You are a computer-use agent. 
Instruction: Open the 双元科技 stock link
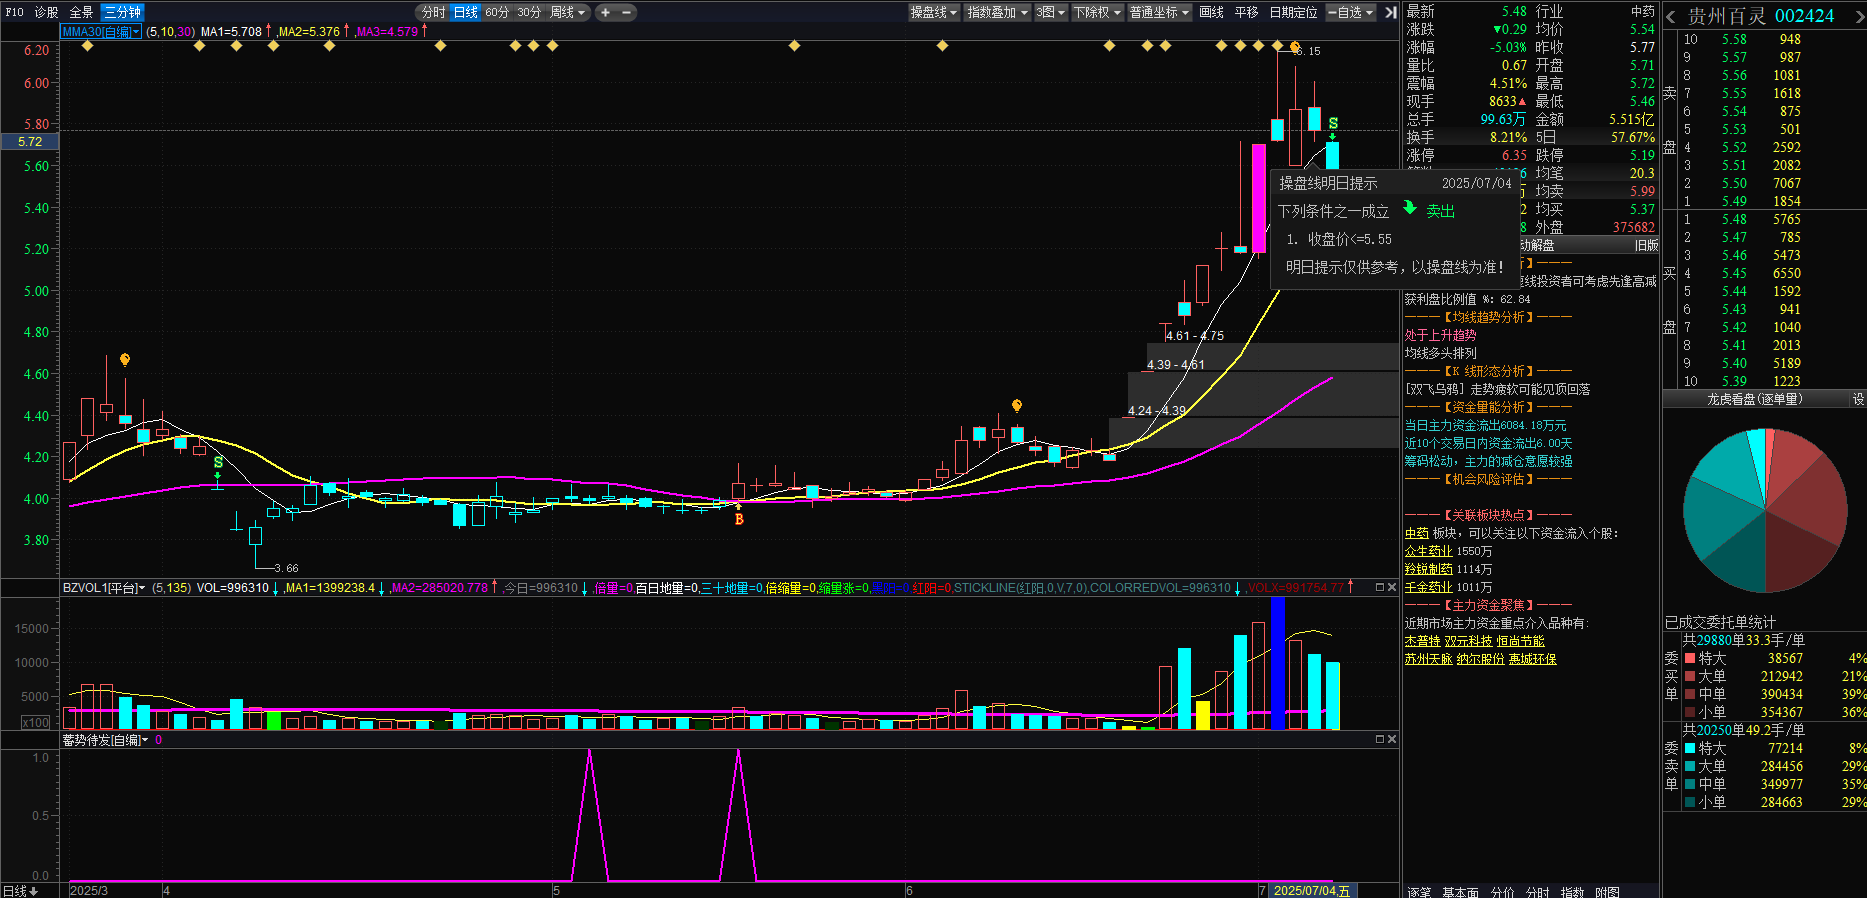(1468, 642)
